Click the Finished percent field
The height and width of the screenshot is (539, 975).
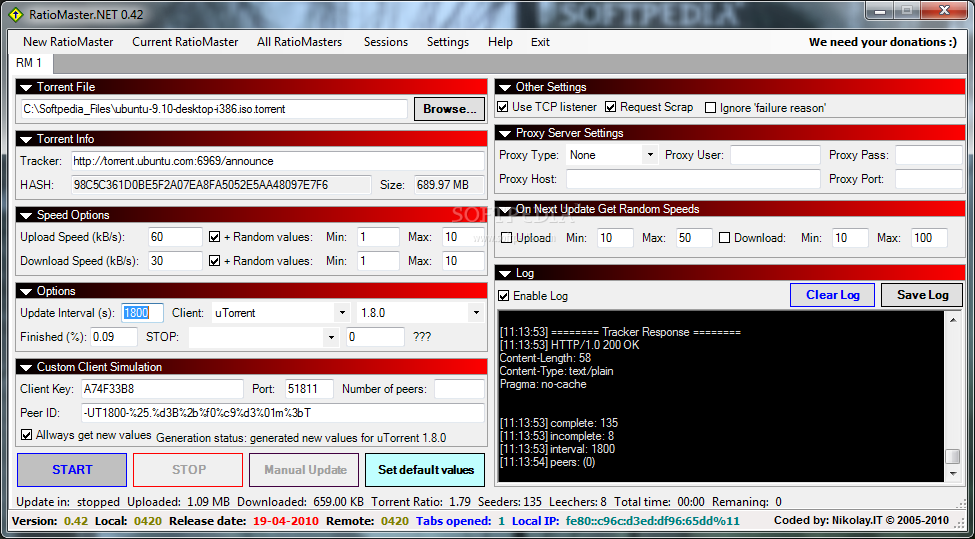[x=114, y=337]
